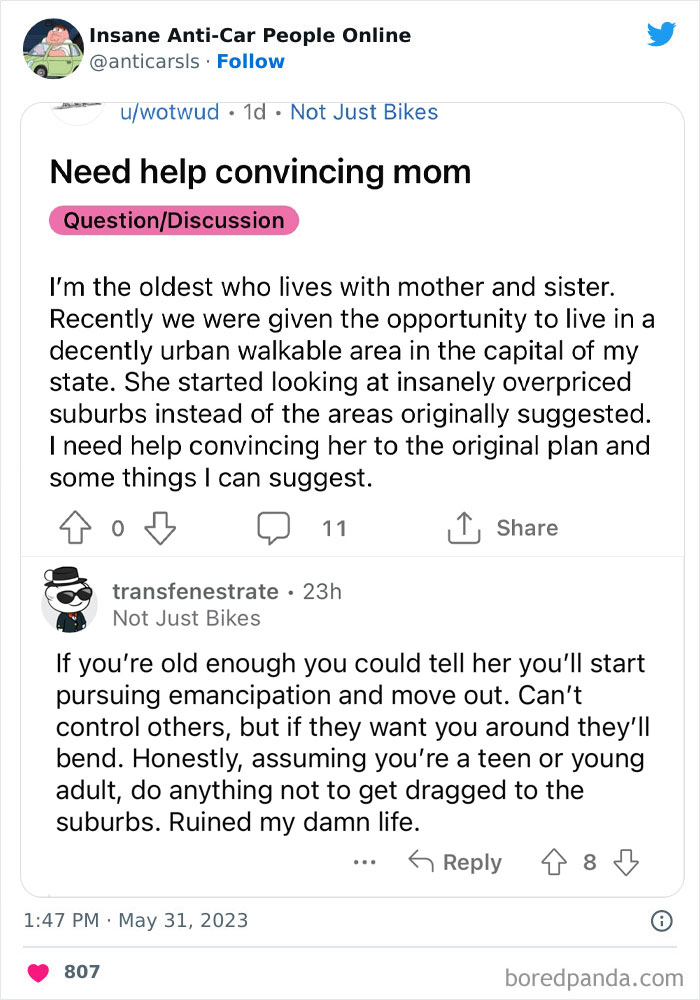Open u/wotwud's user profile
This screenshot has width=700, height=1000.
(169, 112)
